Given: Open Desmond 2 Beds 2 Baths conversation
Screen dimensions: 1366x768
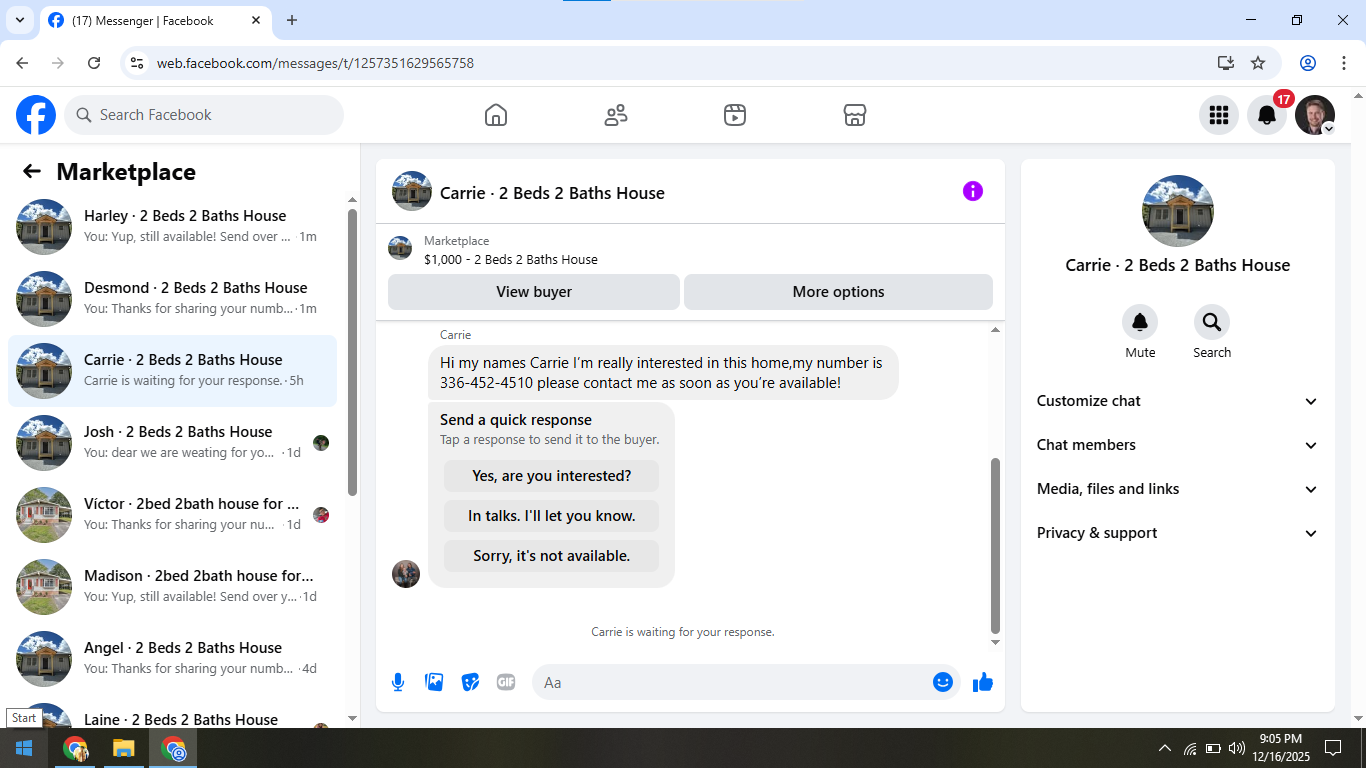Looking at the screenshot, I should click(x=172, y=299).
